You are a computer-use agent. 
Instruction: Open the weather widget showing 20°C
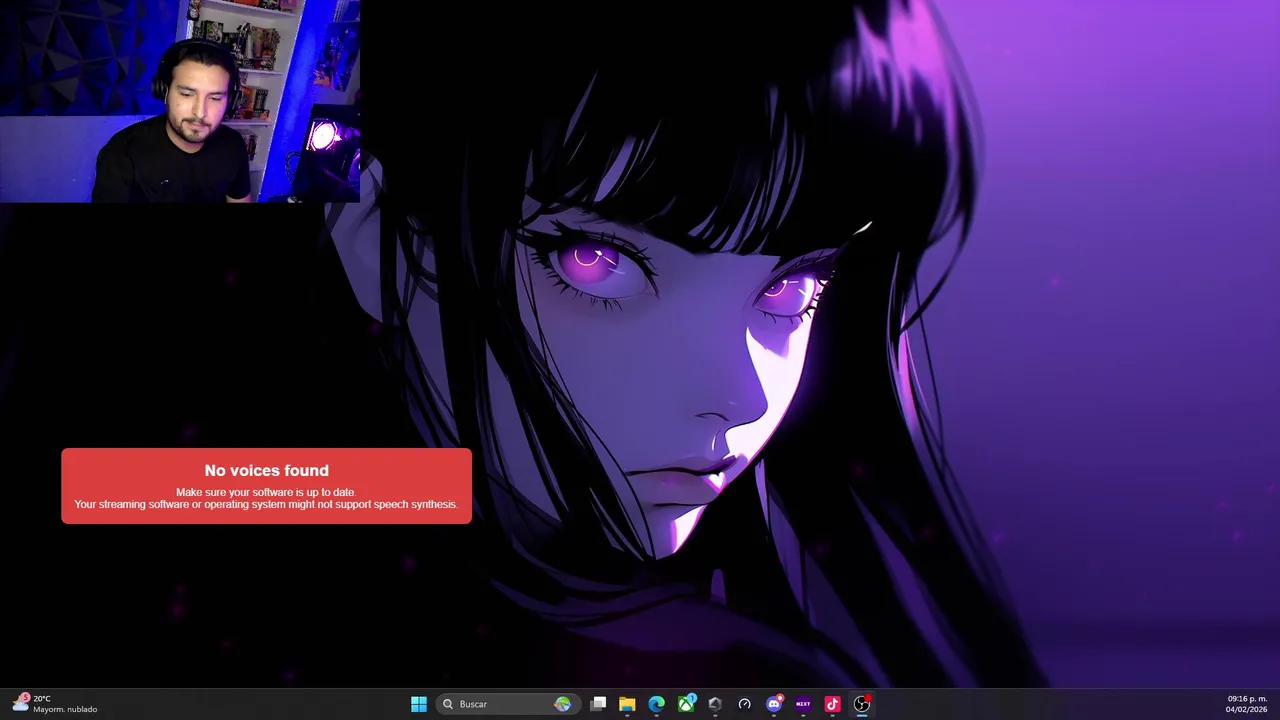point(55,704)
